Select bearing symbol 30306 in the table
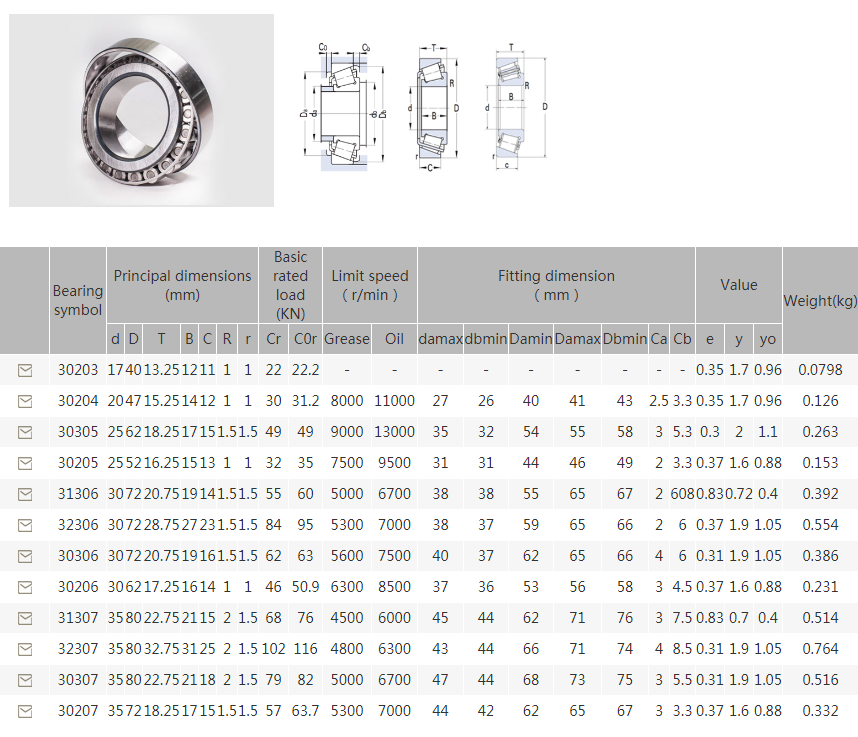 (x=78, y=556)
